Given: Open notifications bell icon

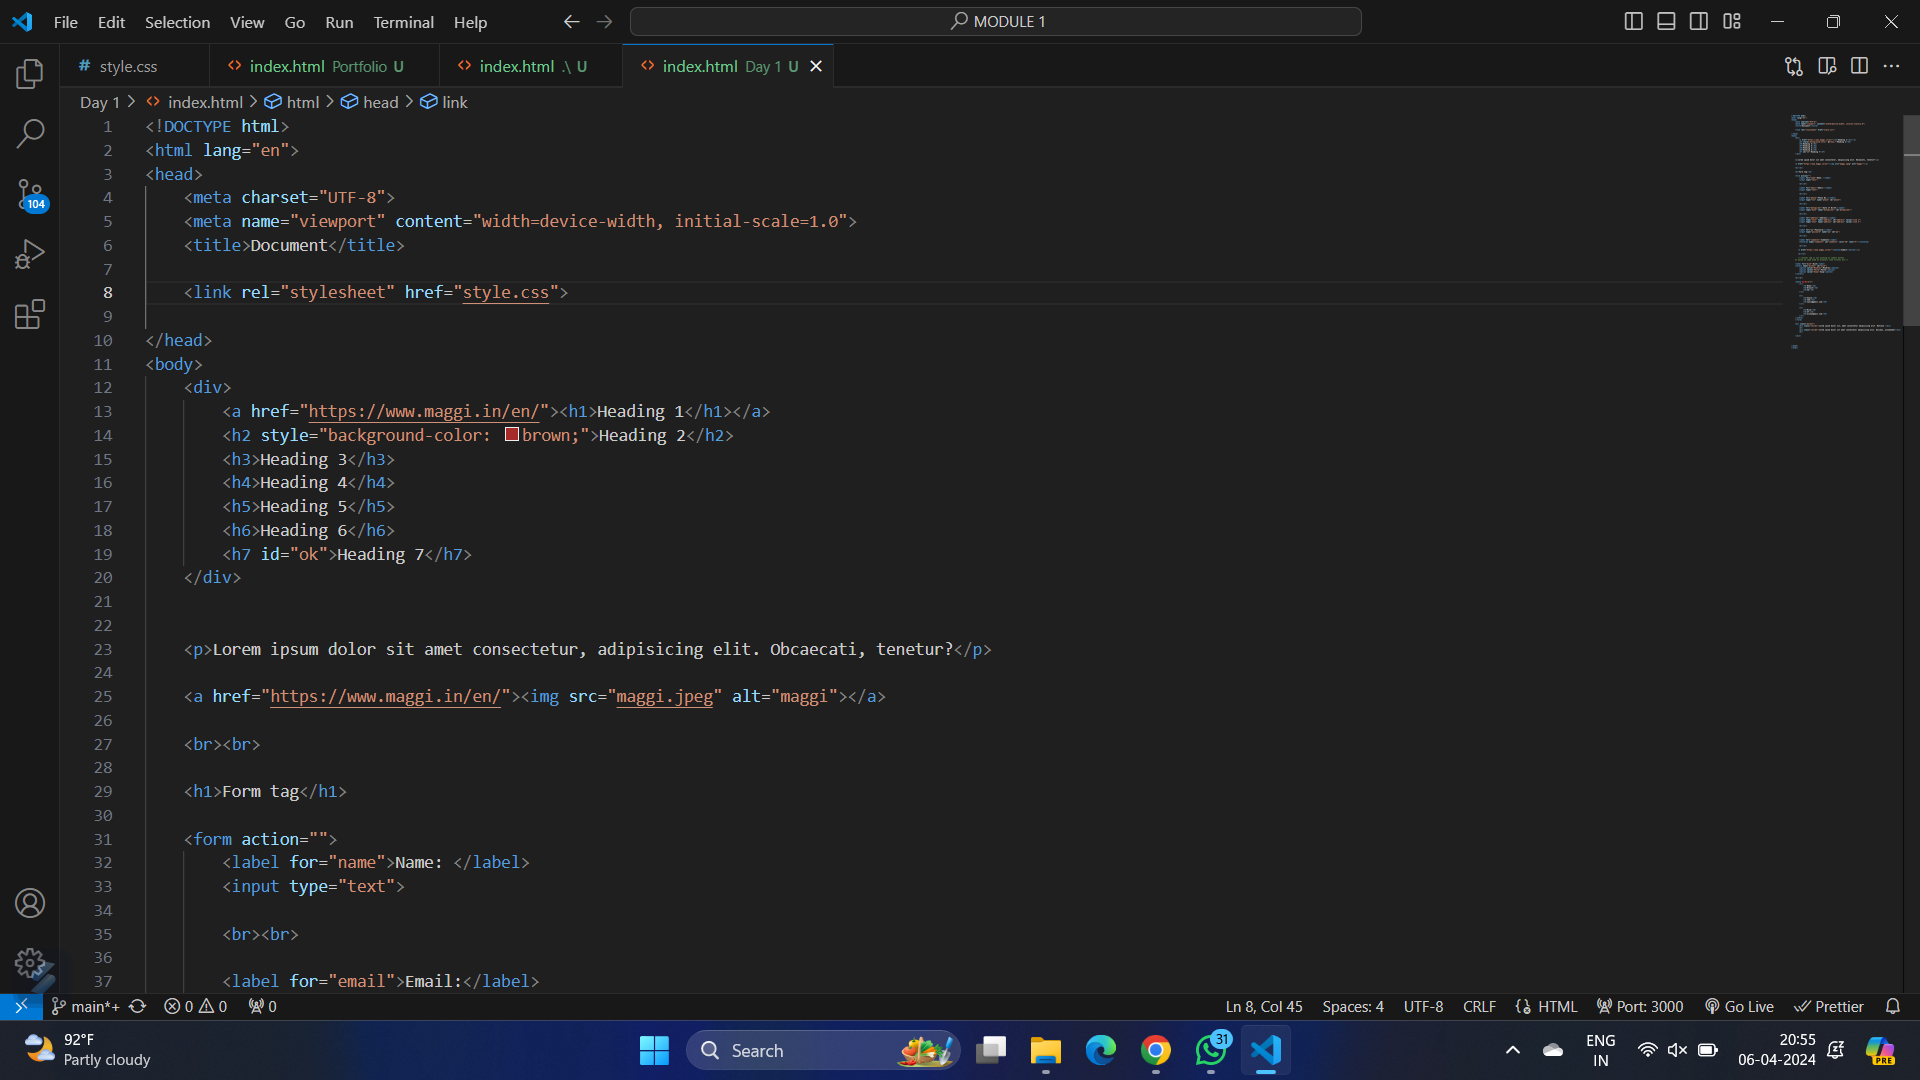Looking at the screenshot, I should pos(1893,1006).
